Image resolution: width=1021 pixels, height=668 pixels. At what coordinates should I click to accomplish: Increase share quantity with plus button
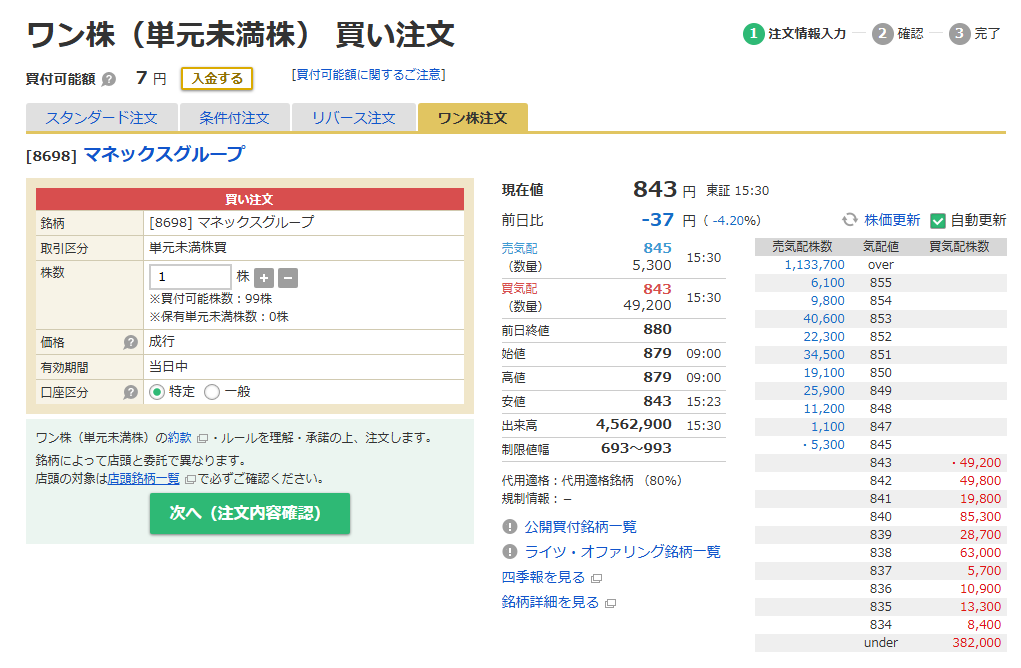(264, 278)
